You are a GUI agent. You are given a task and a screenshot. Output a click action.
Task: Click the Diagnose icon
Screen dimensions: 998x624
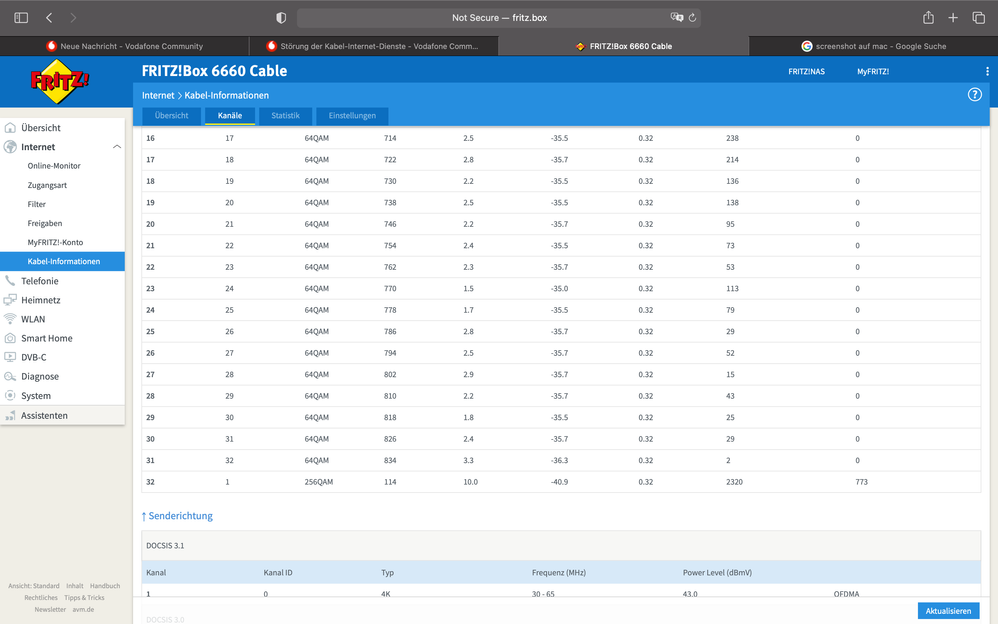10,376
